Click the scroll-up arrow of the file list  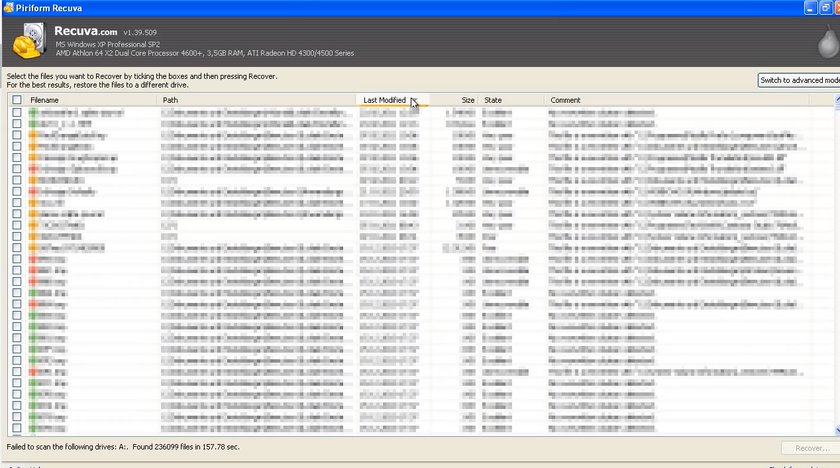click(x=837, y=100)
